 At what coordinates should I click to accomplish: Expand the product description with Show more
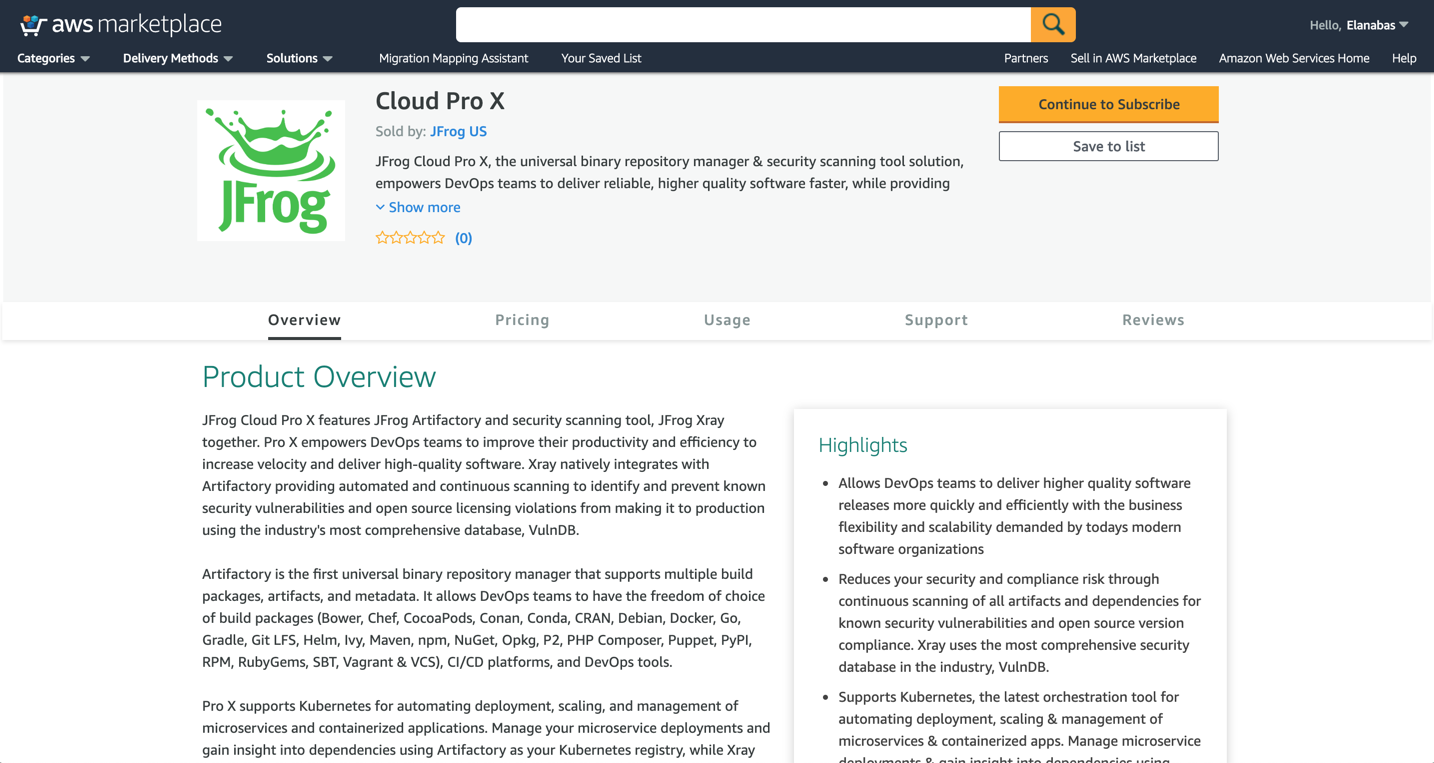pos(418,207)
